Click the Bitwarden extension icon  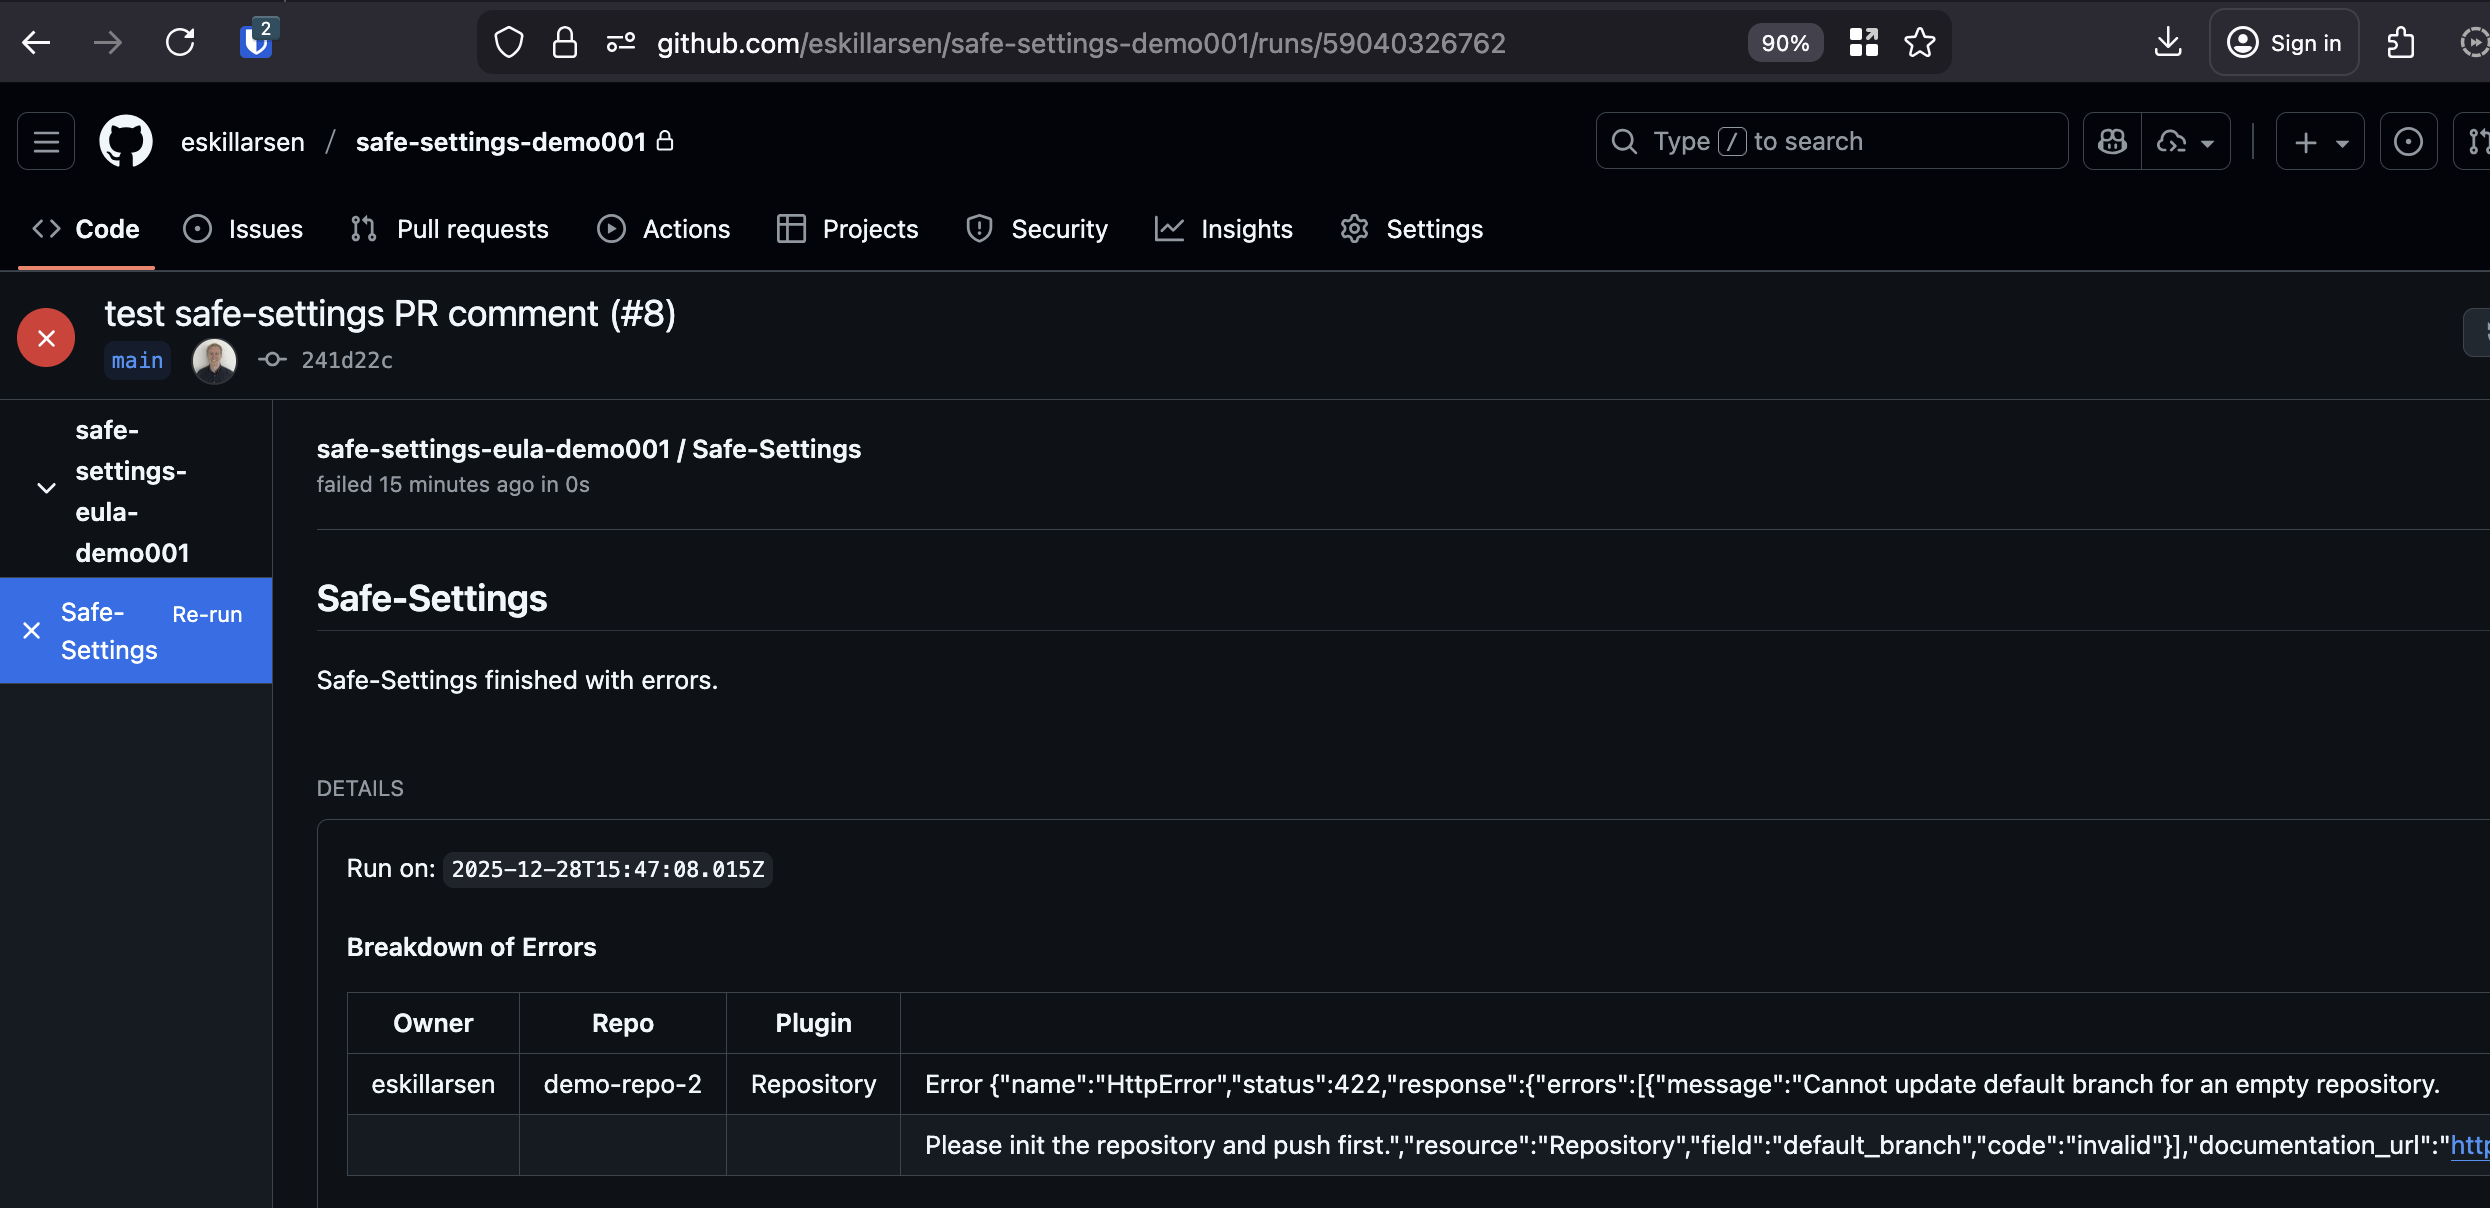coord(256,42)
